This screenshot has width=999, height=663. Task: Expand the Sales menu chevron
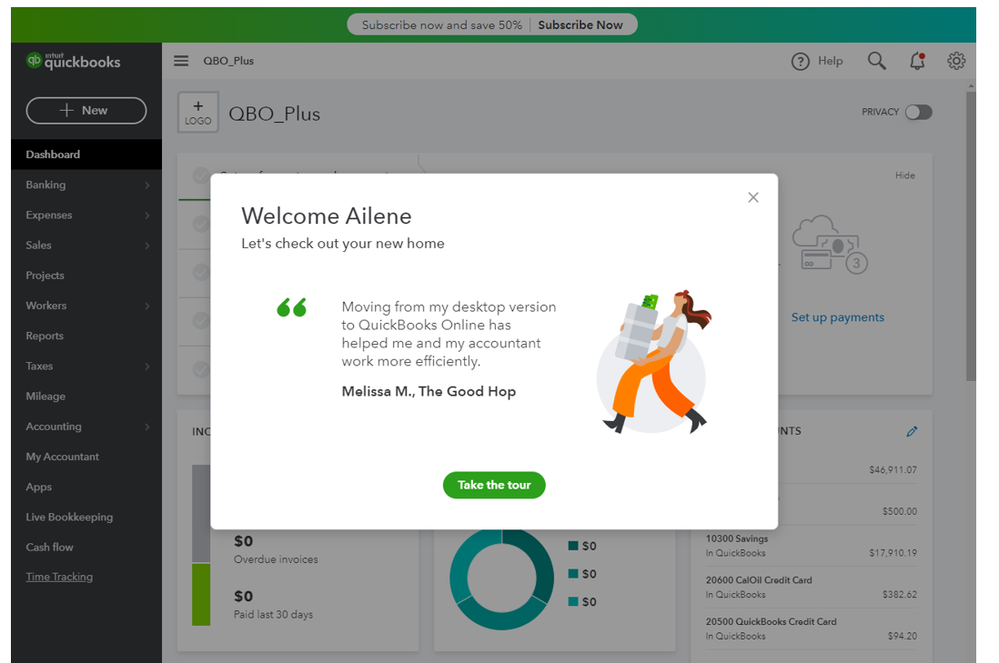(147, 245)
